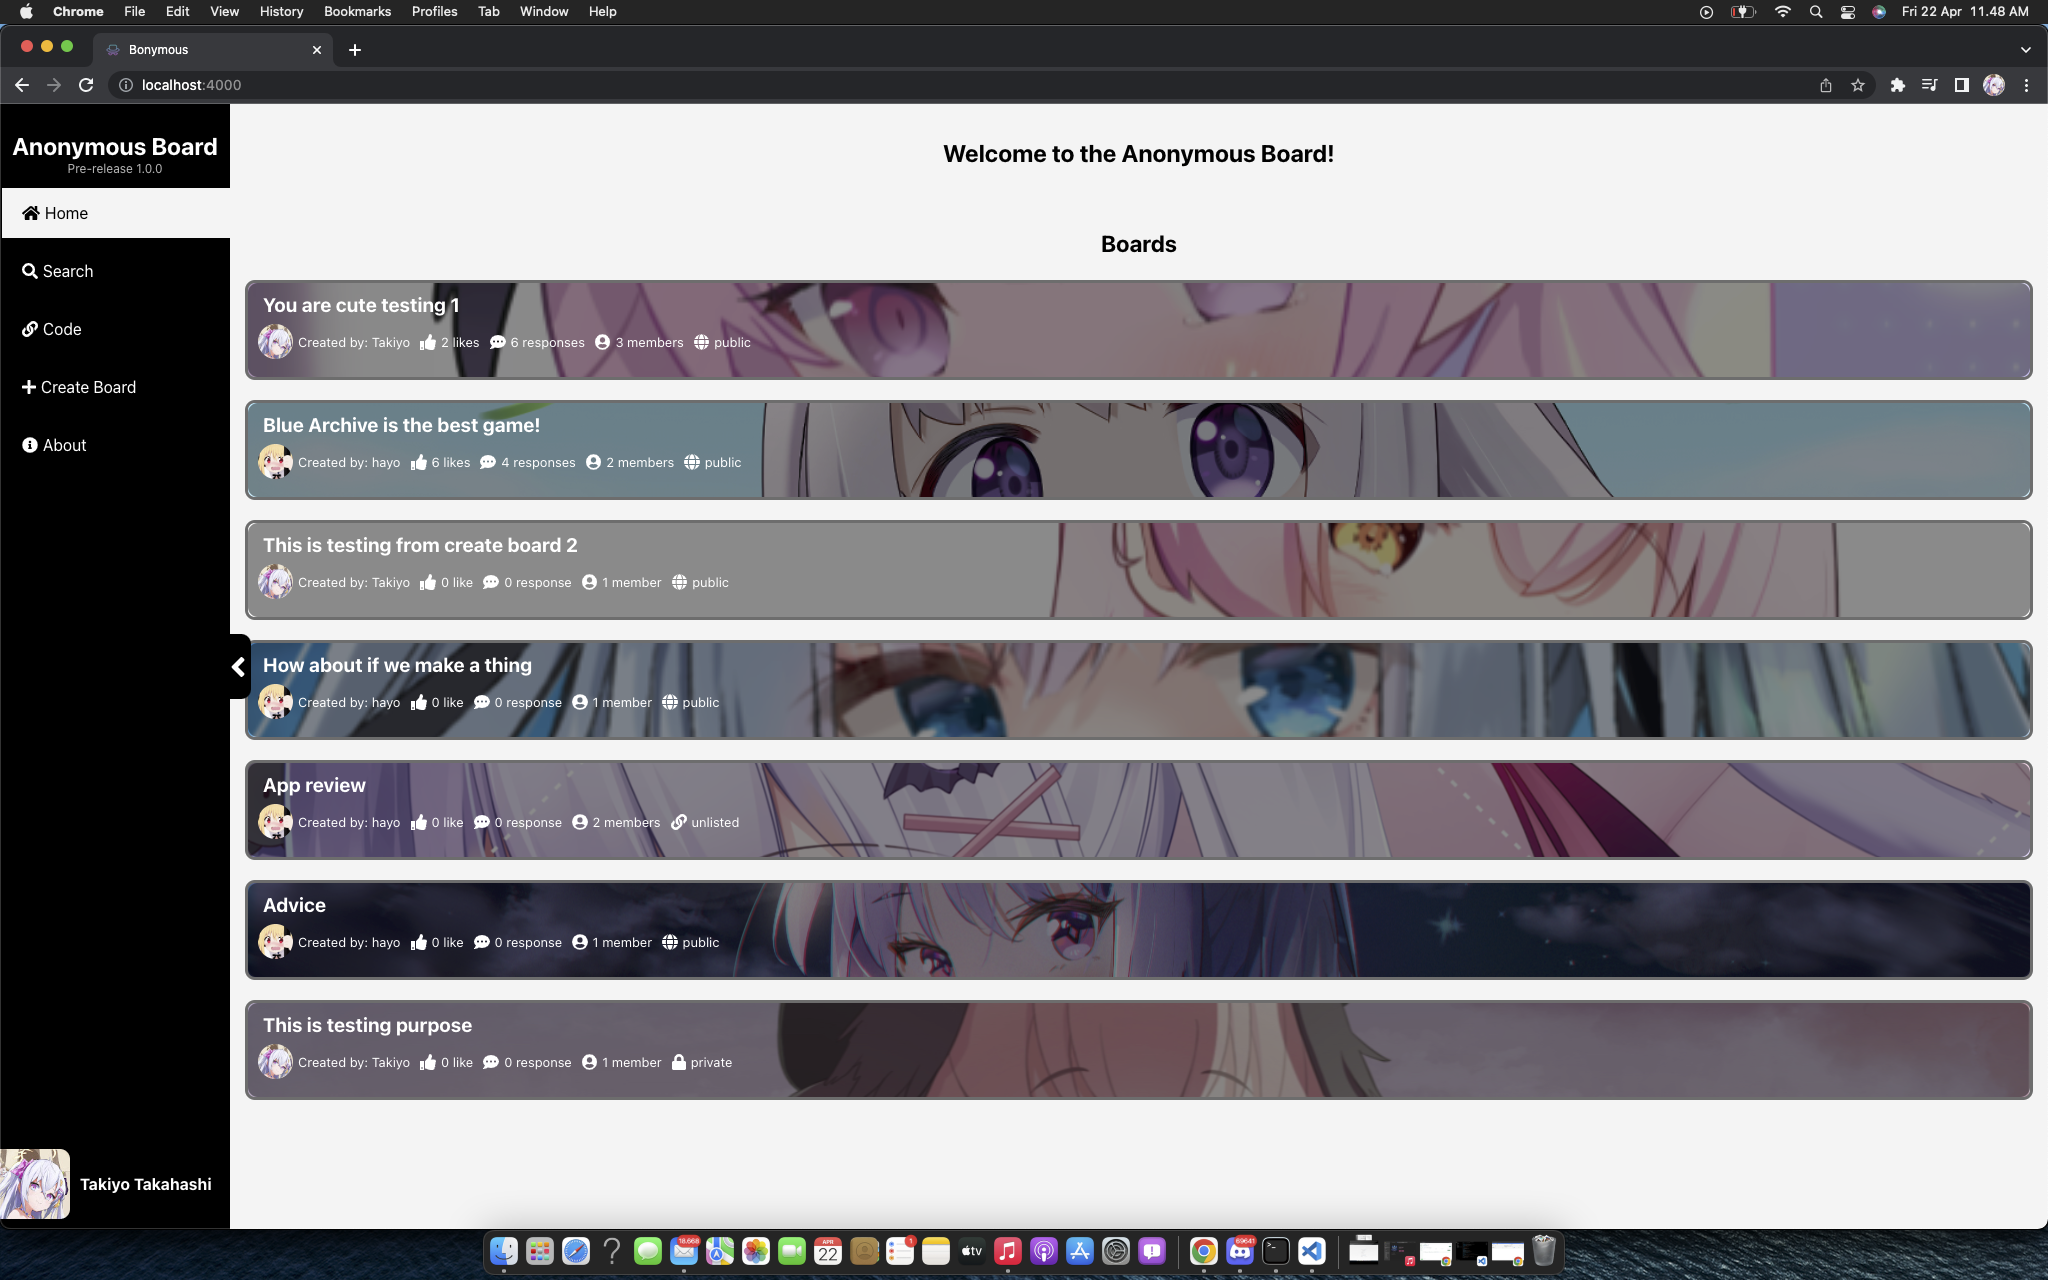Click the Home icon in sidebar
Screen dimensions: 2048x1280
point(31,213)
